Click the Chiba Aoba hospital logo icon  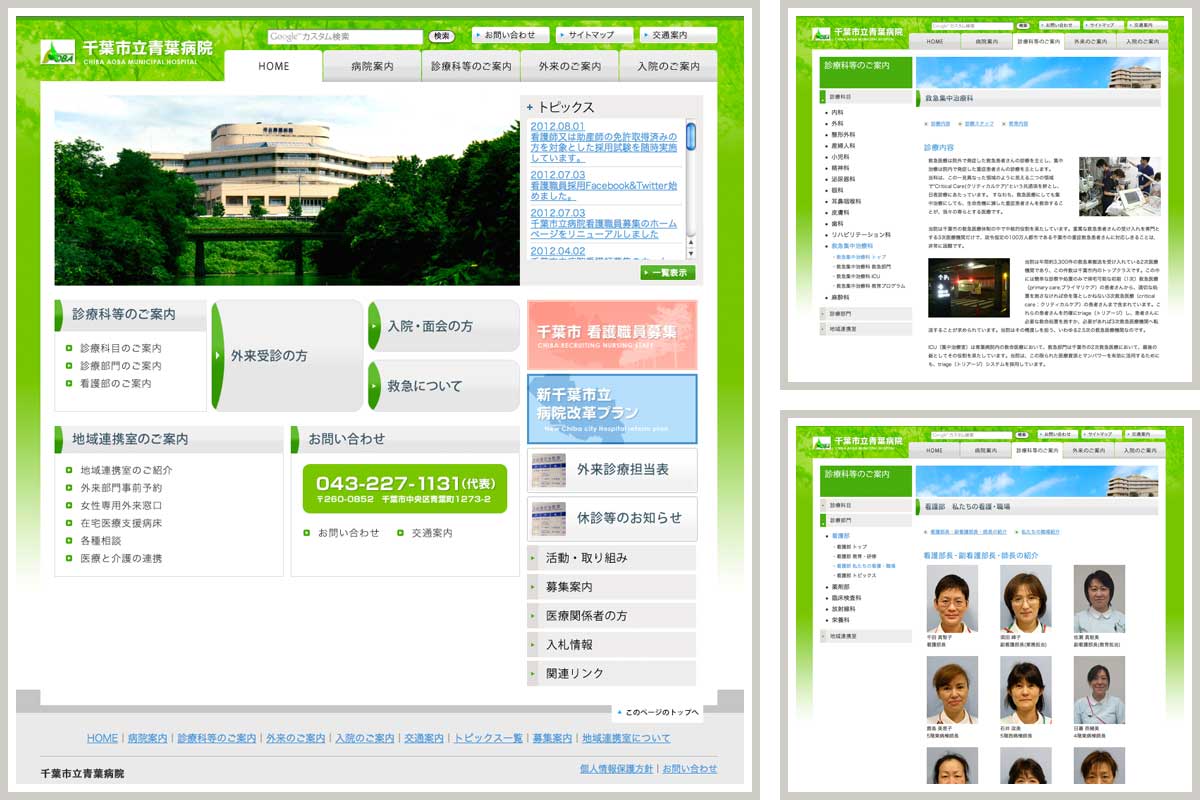point(57,51)
